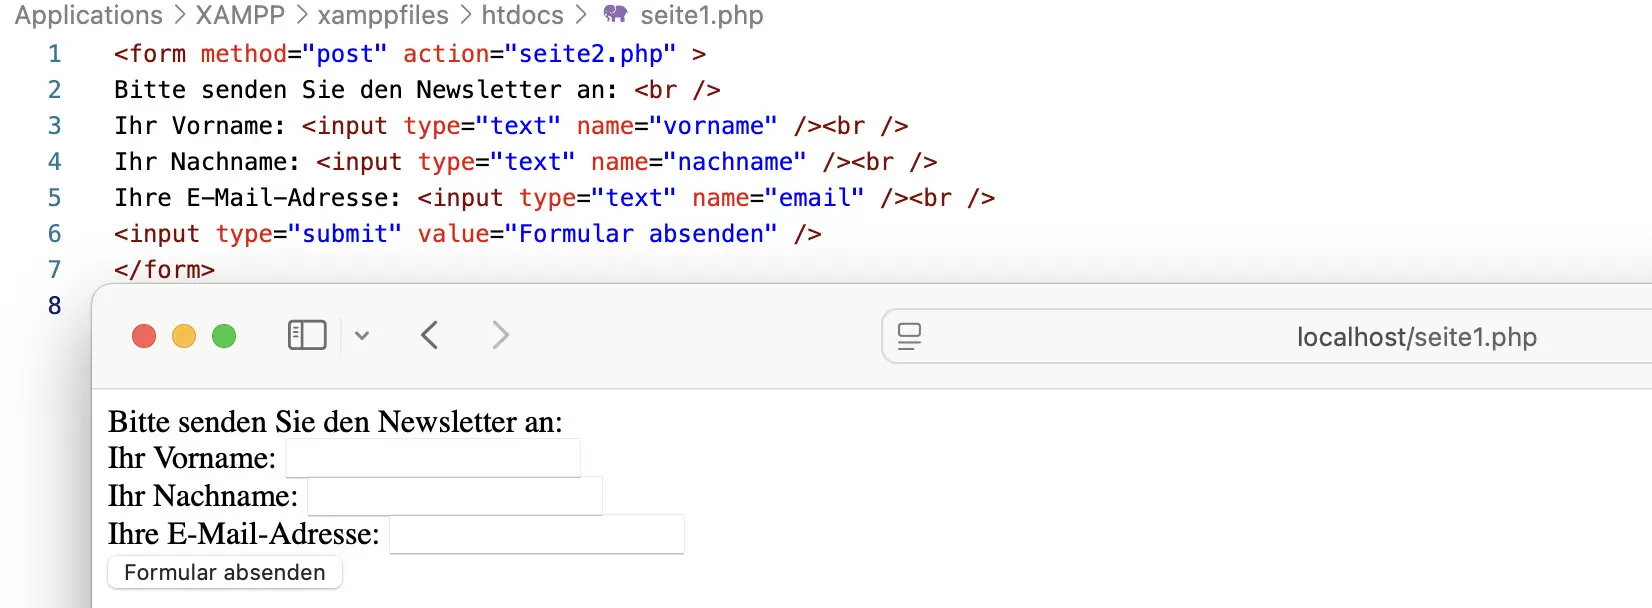1652x608 pixels.
Task: Click the forward navigation arrow
Action: point(499,335)
